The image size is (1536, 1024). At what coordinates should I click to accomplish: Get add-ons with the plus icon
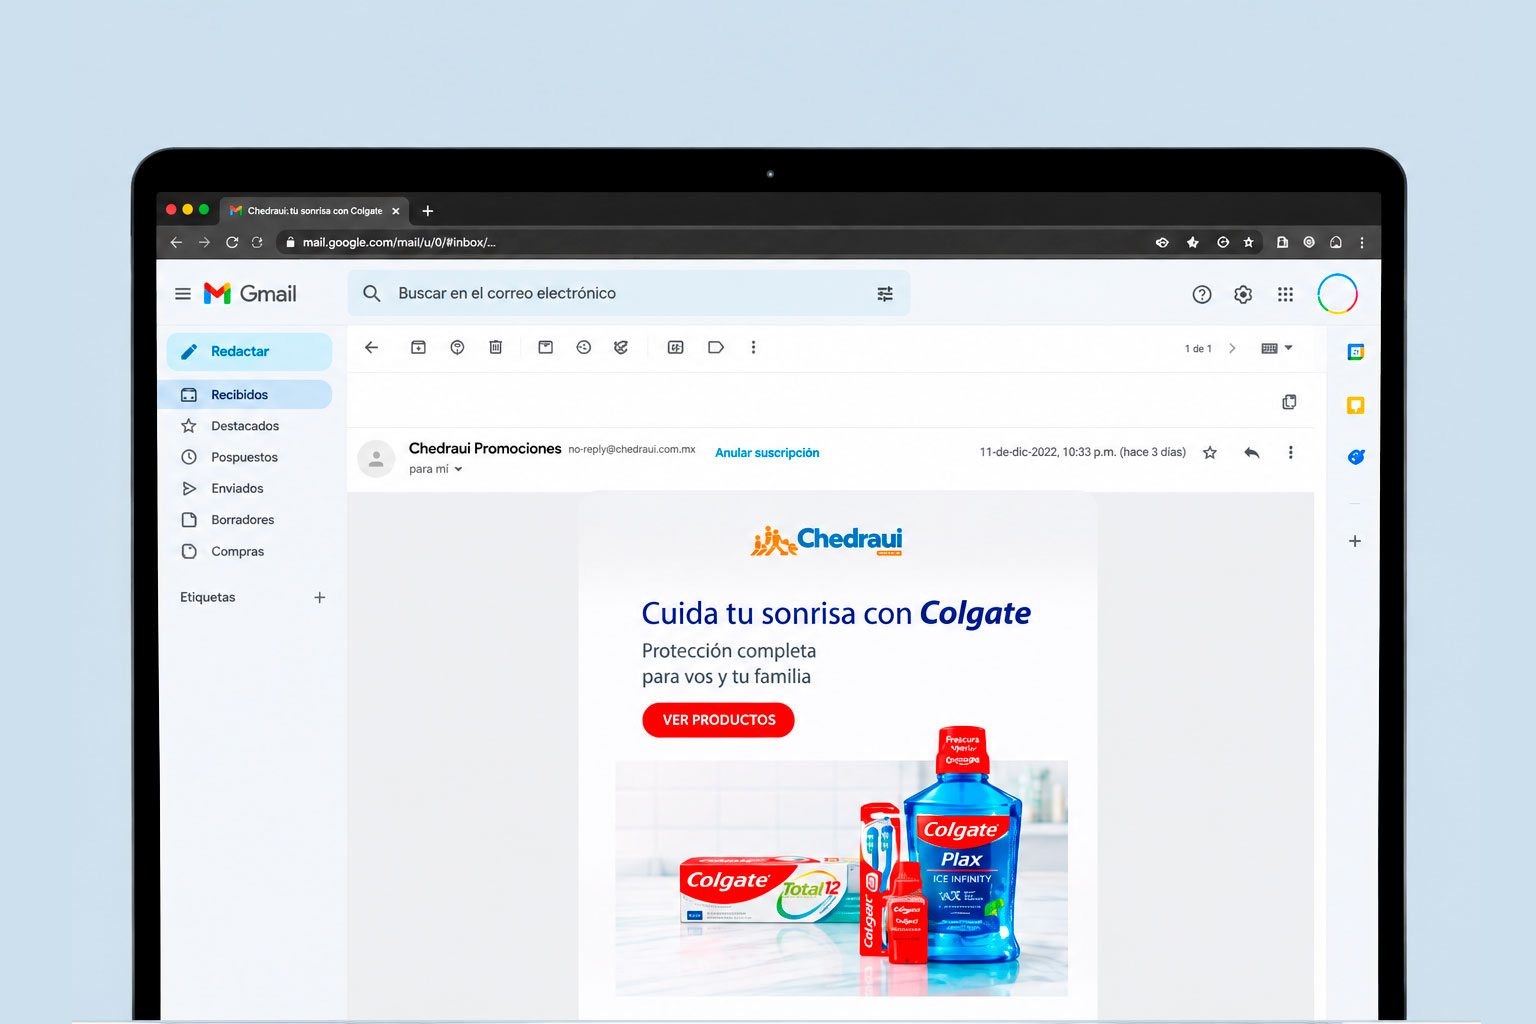(x=1355, y=541)
